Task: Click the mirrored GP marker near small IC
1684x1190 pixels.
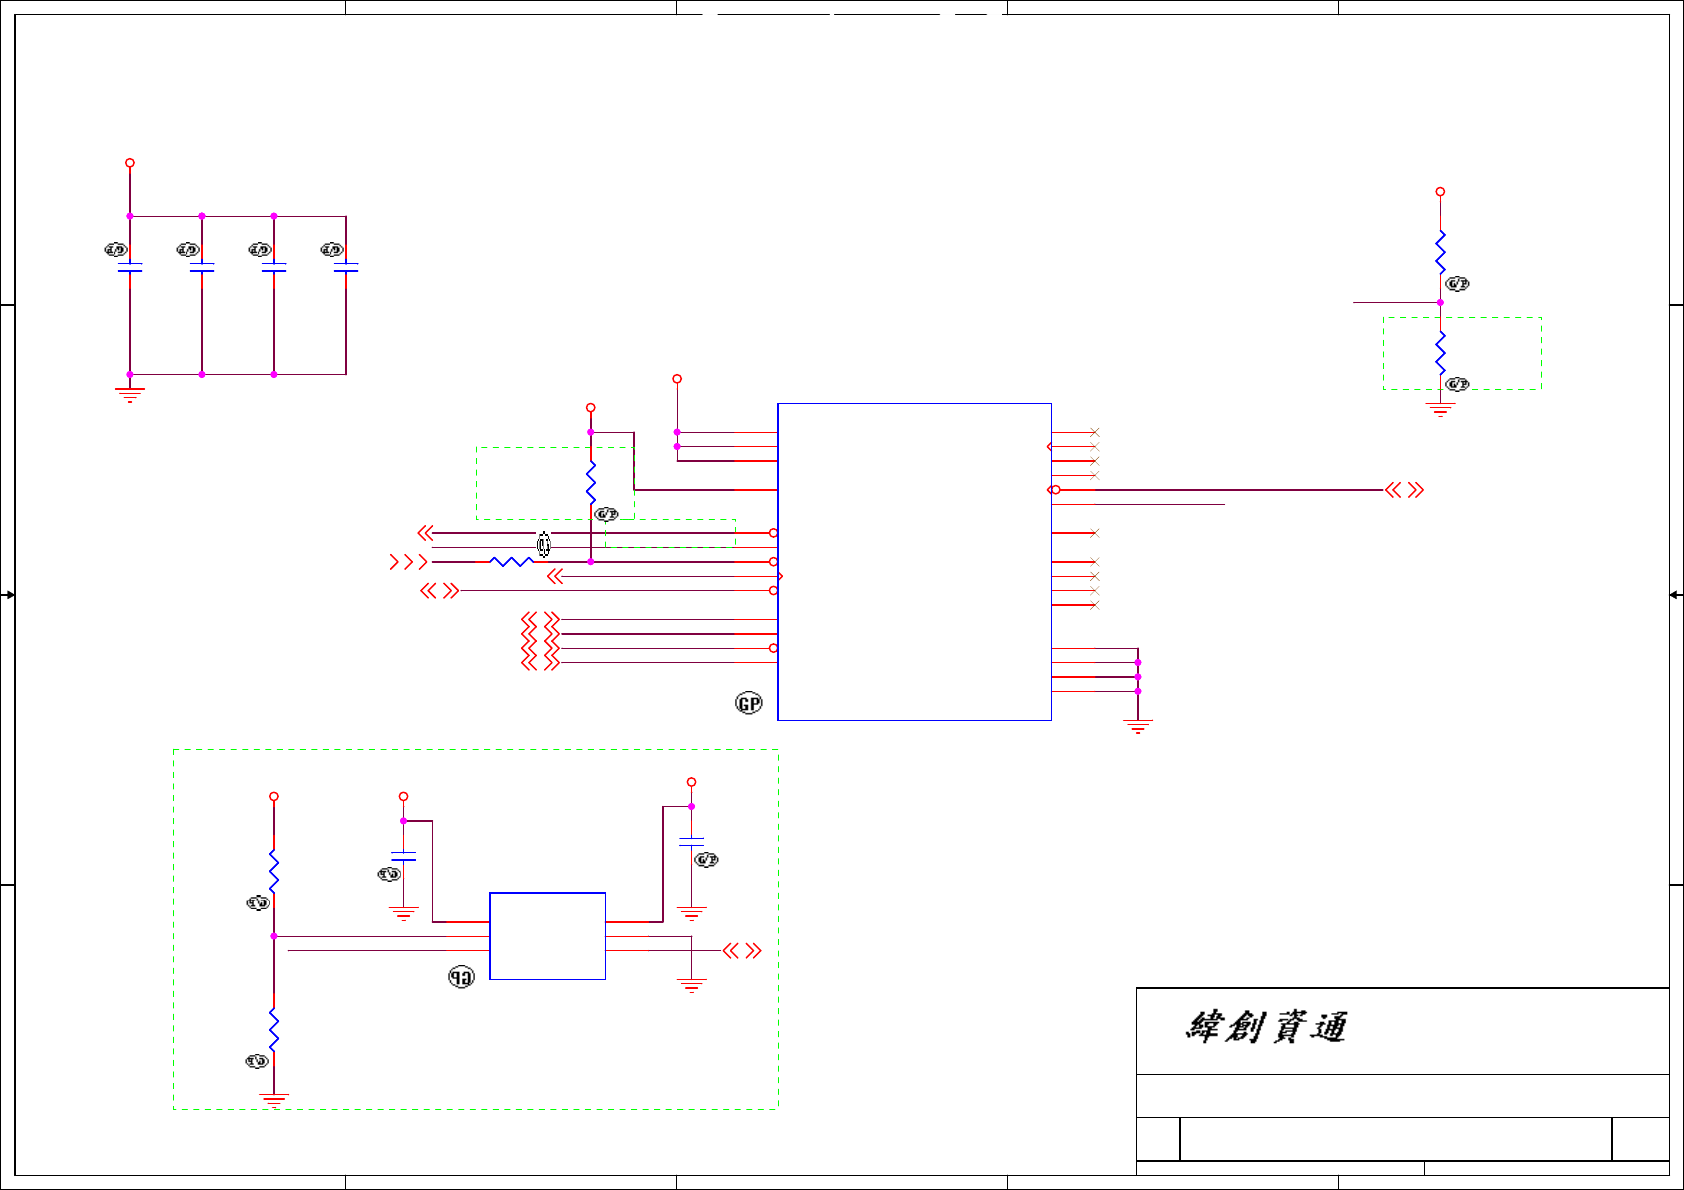Action: 461,977
